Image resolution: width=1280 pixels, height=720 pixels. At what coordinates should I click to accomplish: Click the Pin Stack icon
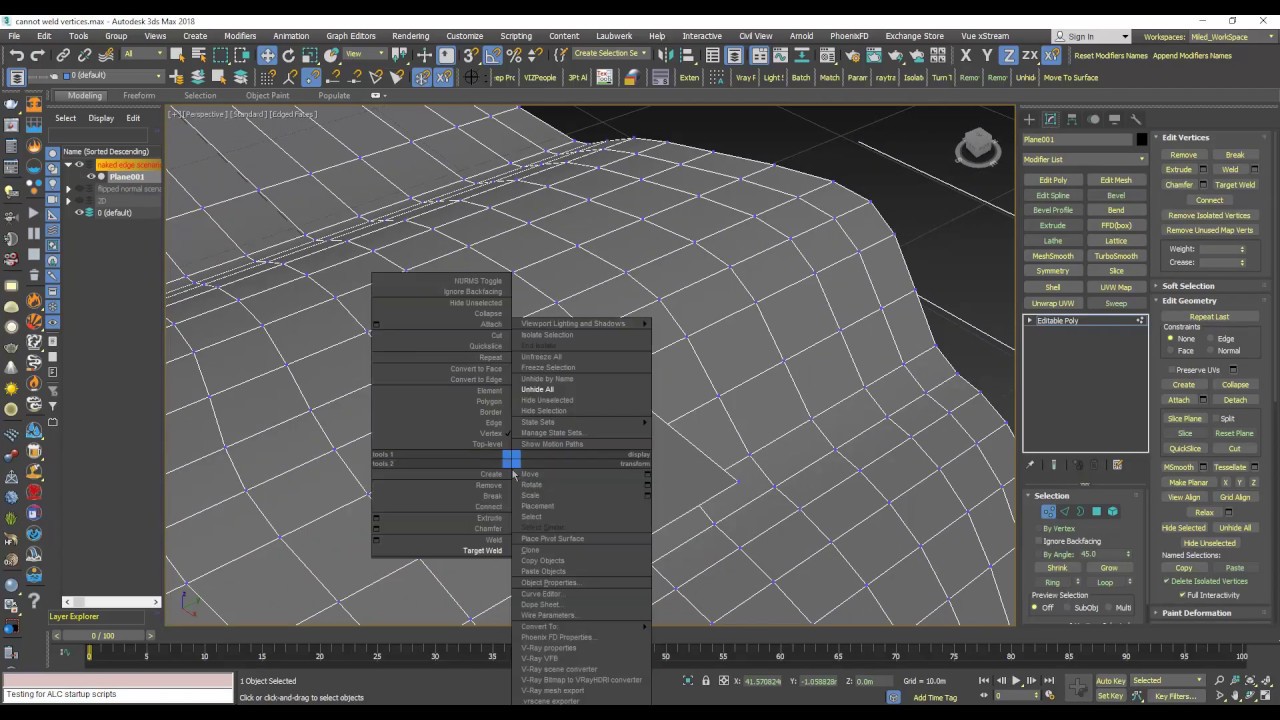coord(1030,465)
